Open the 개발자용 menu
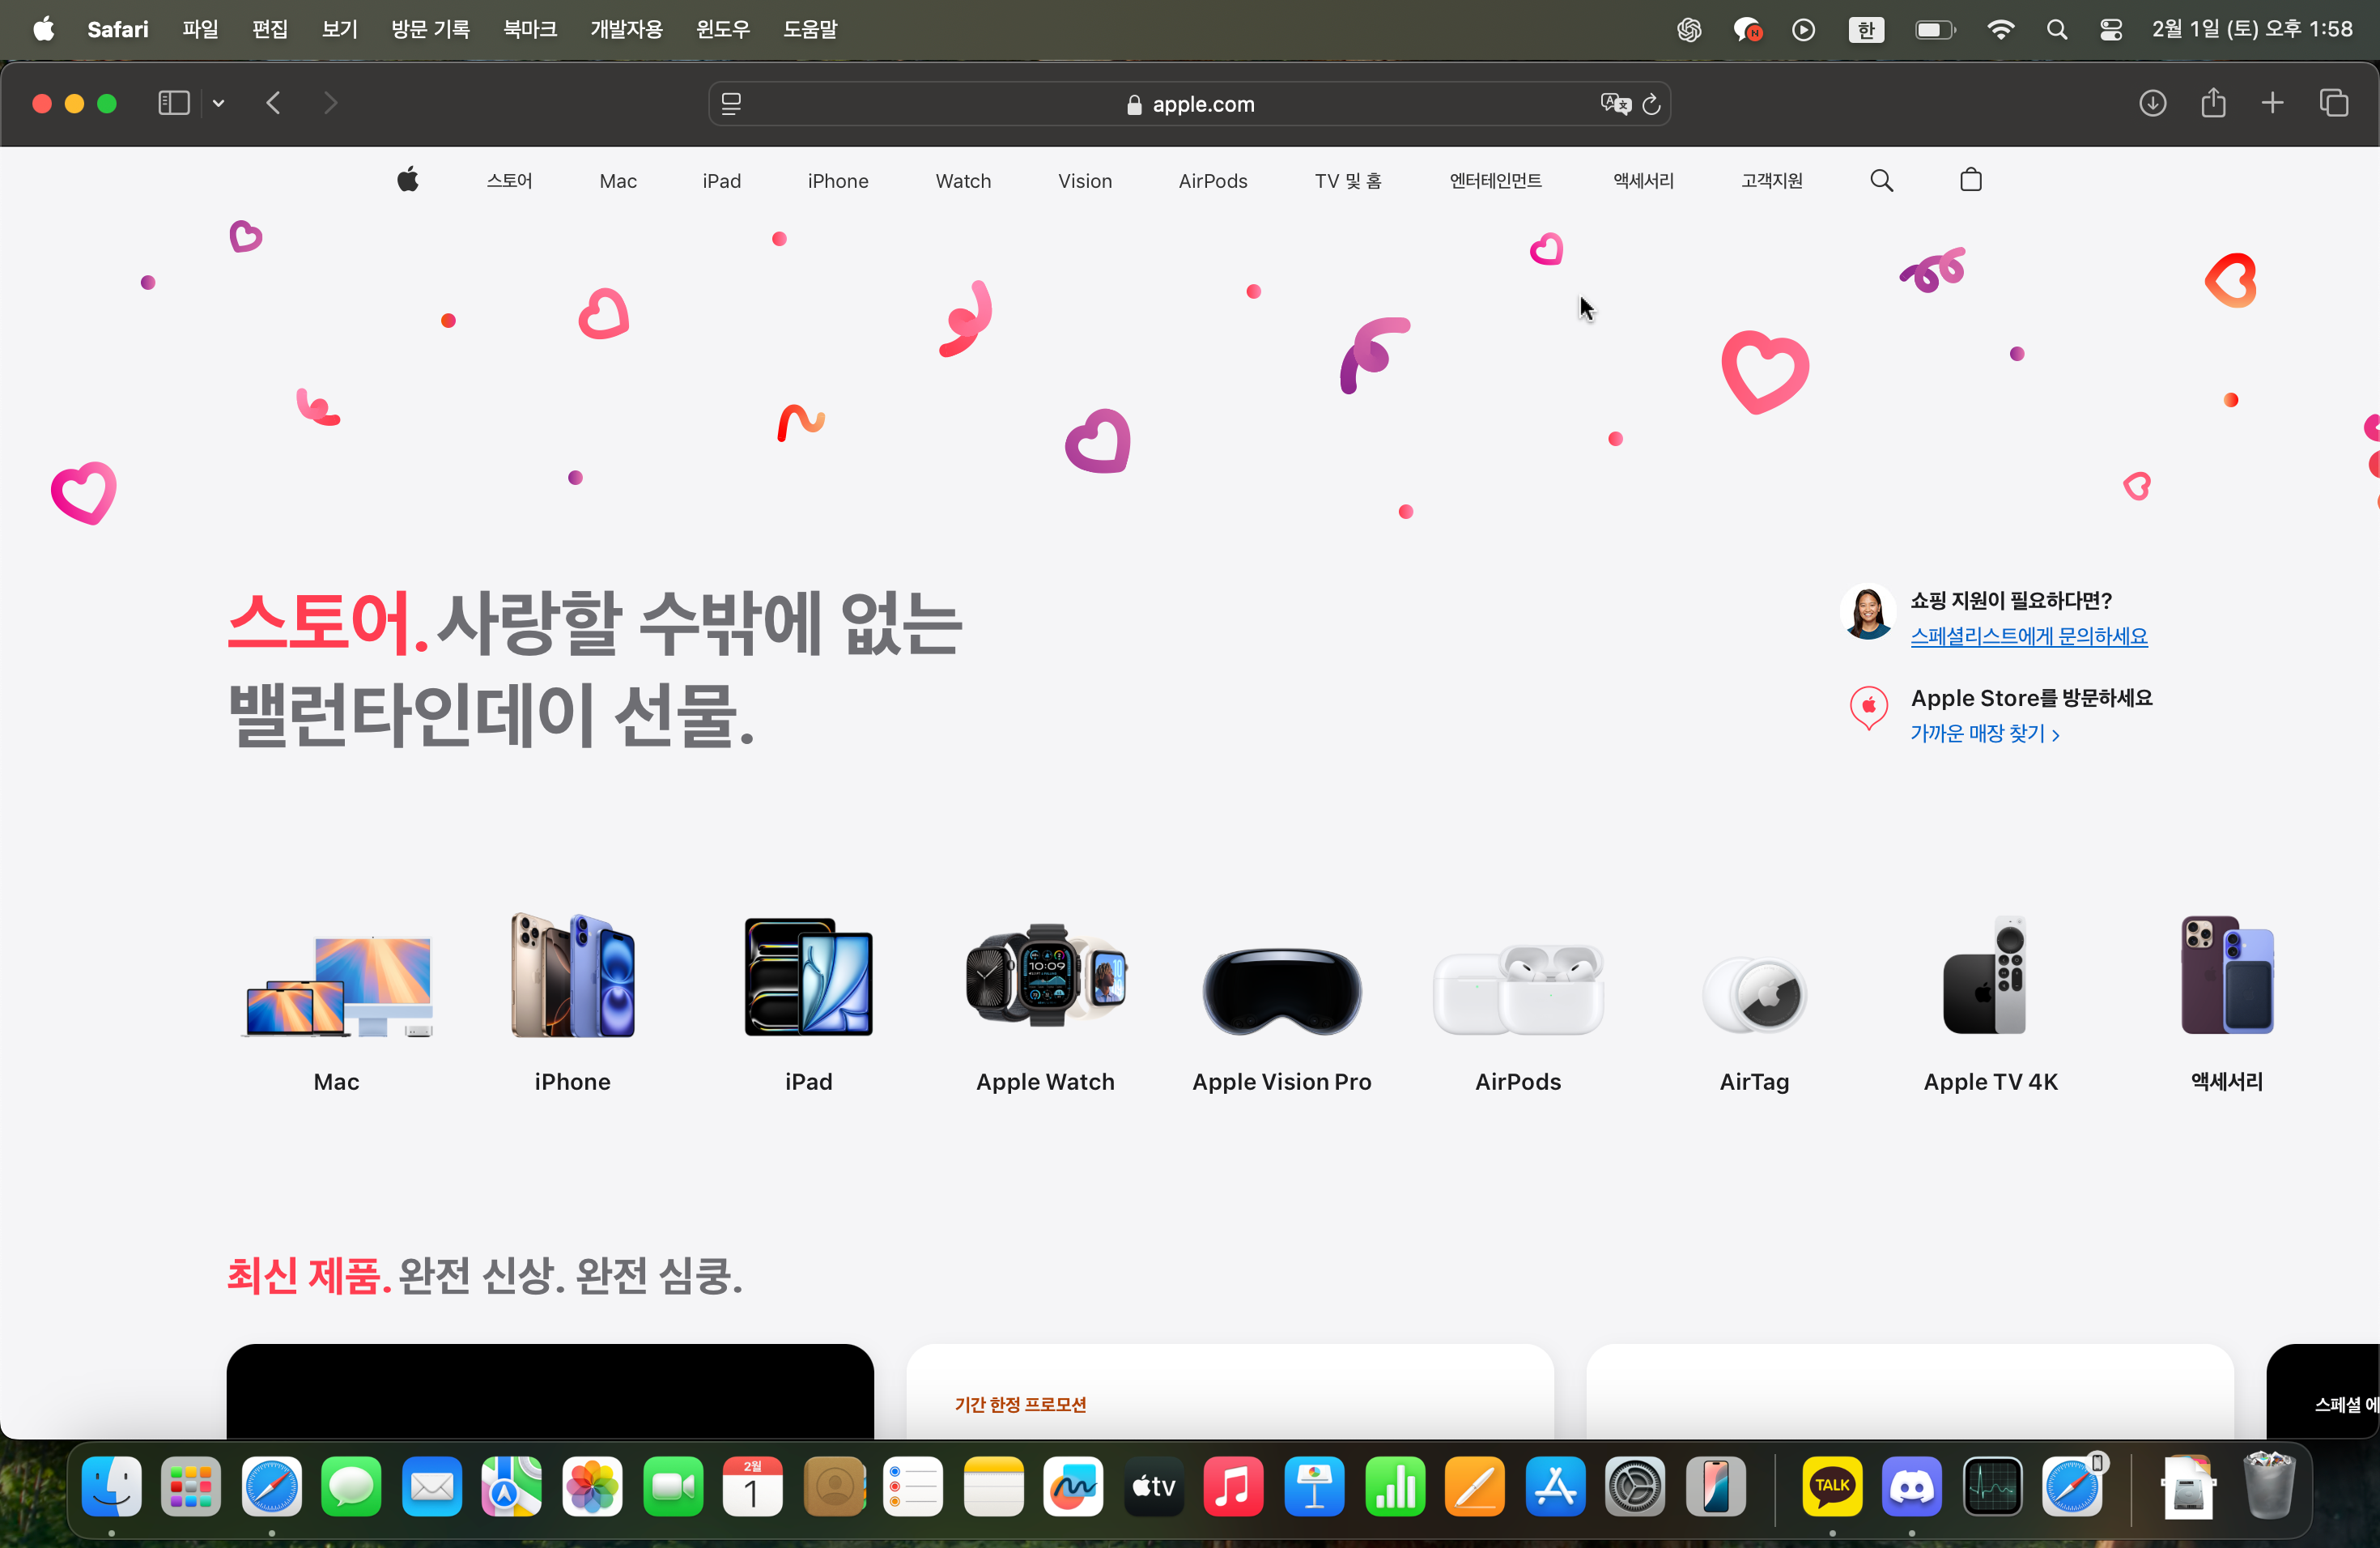Viewport: 2380px width, 1548px height. (626, 29)
